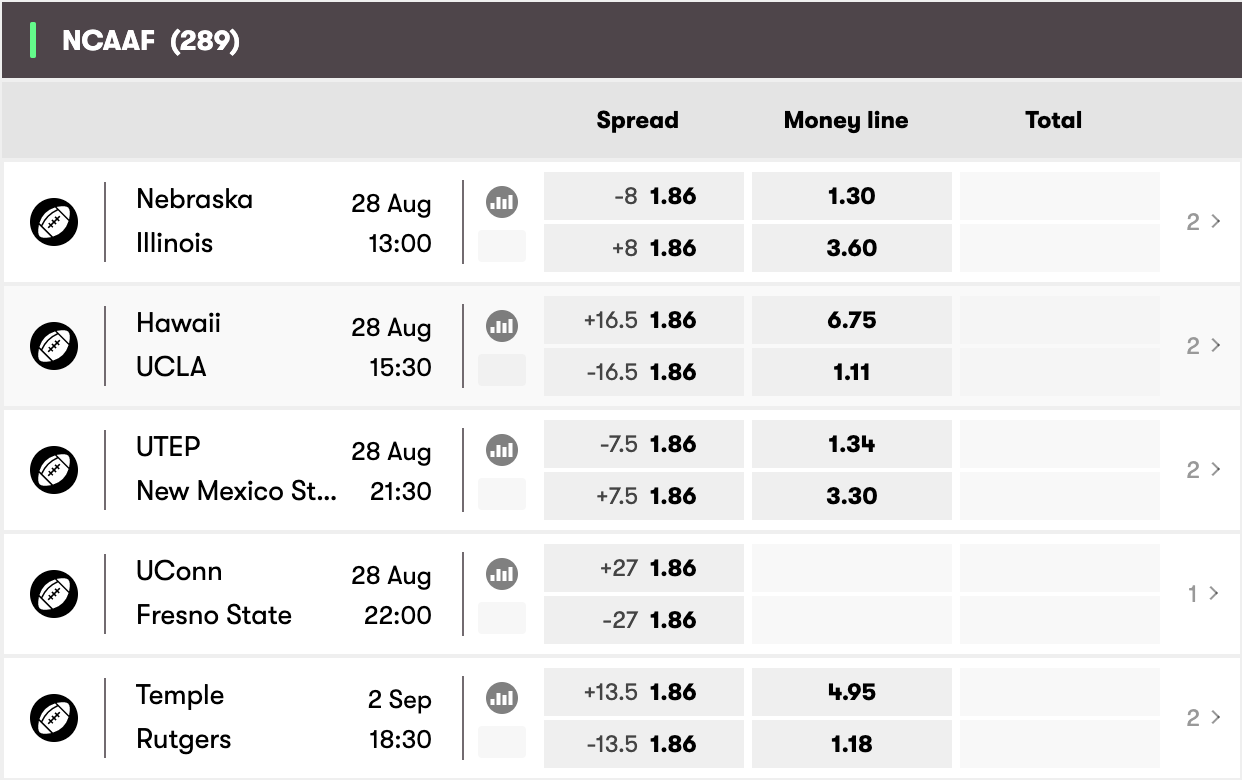Select UCLA -16.5 spread odds

(x=644, y=372)
